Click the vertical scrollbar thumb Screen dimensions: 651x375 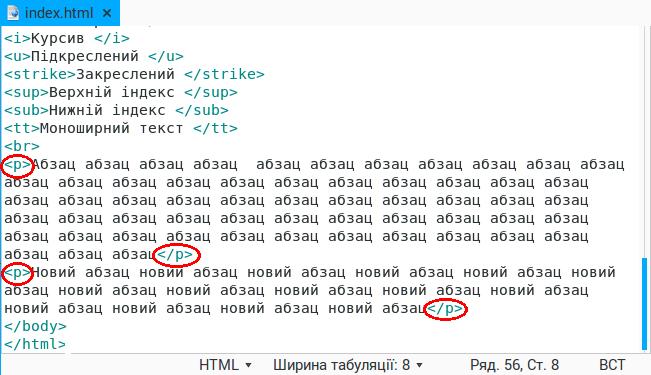(644, 304)
